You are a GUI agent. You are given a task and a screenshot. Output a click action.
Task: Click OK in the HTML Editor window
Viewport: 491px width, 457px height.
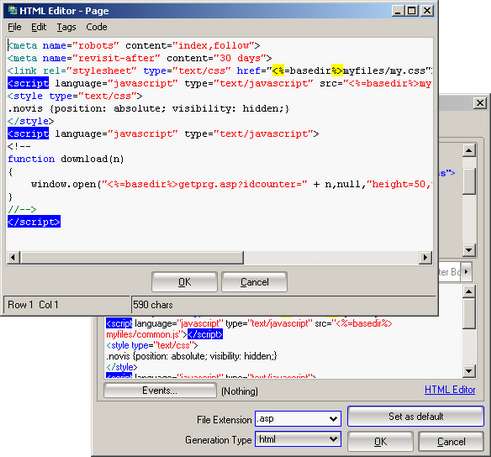[184, 282]
